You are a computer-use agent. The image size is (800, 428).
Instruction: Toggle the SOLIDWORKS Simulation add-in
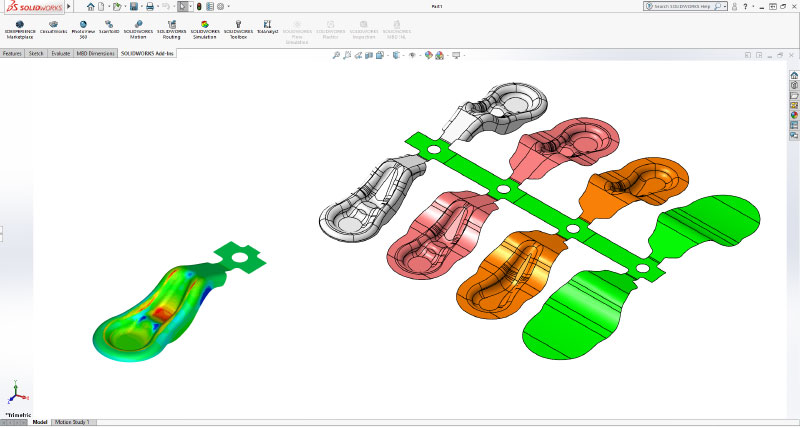pos(205,30)
